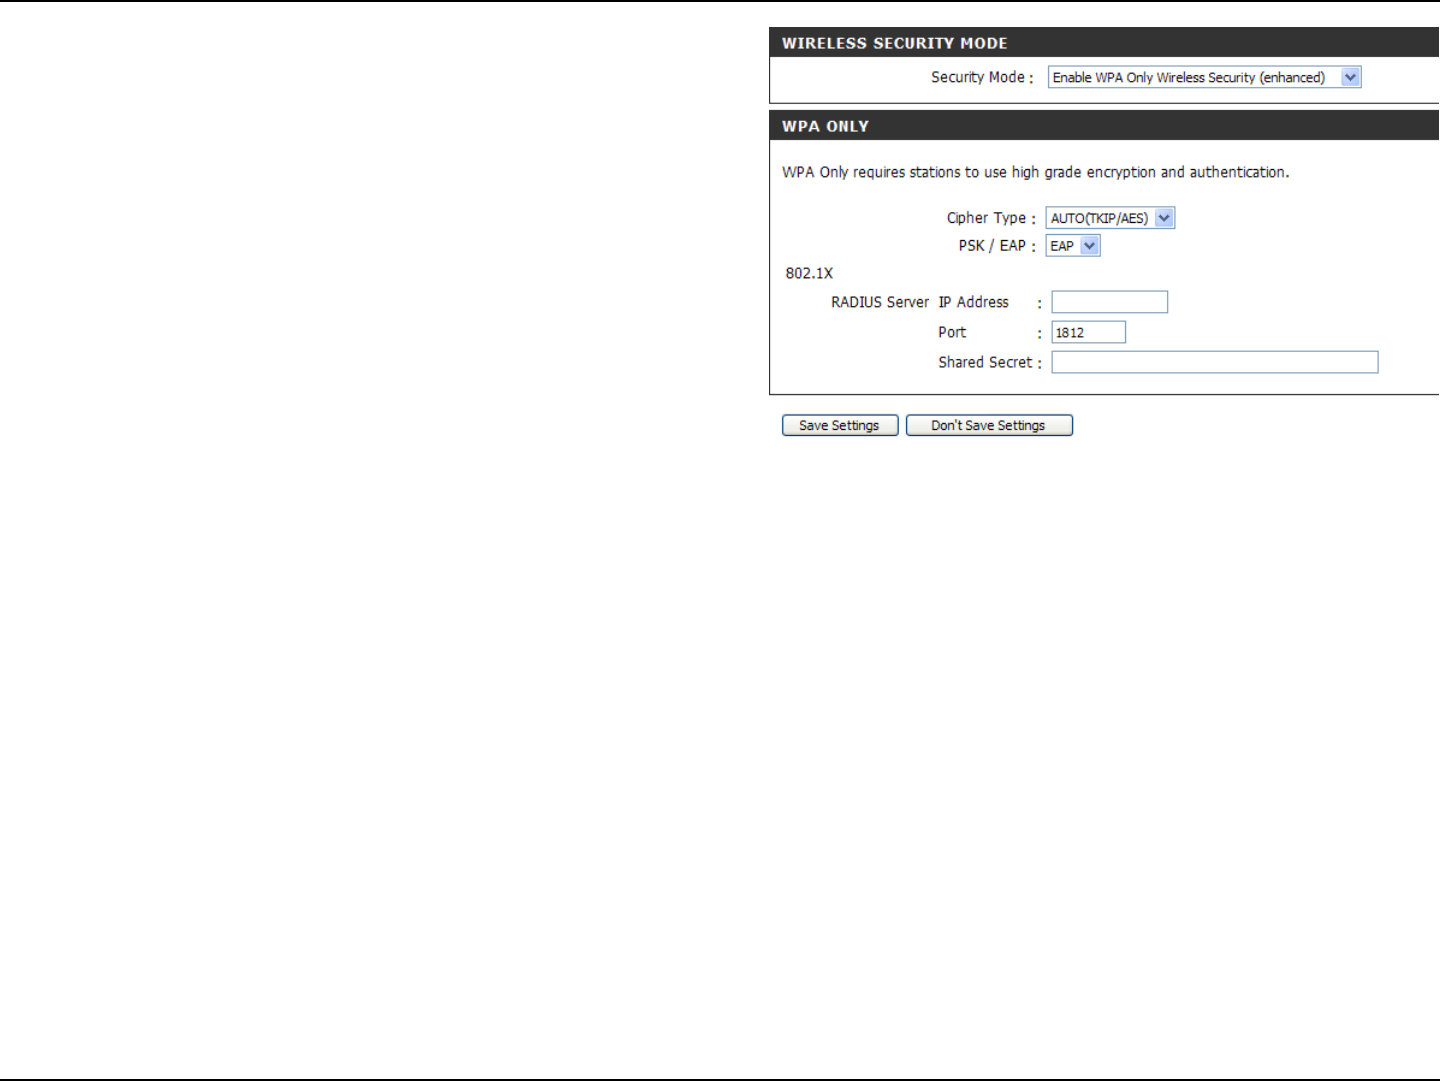The image size is (1440, 1081).
Task: Click the IP Address label text
Action: tap(973, 302)
